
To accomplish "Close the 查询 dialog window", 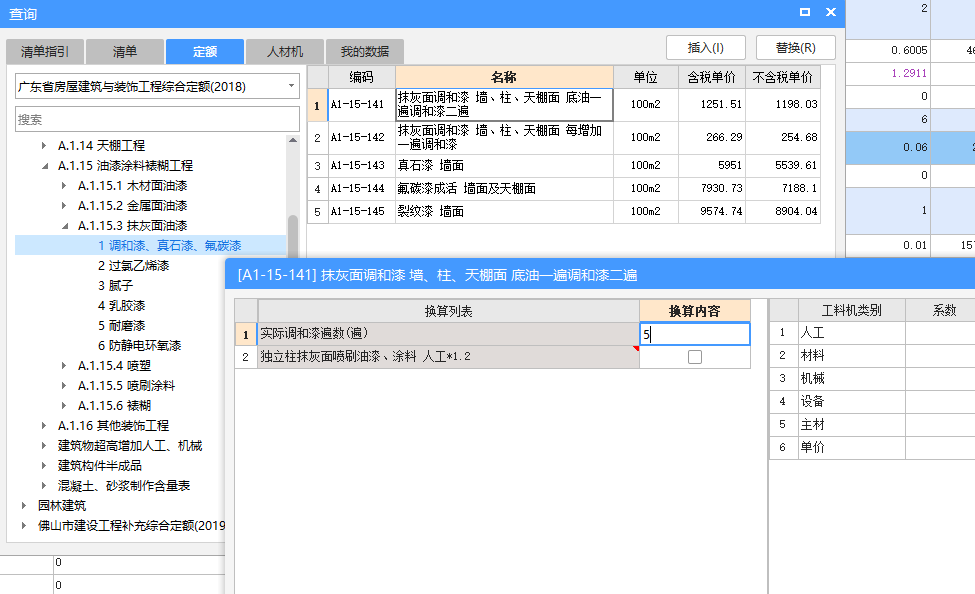I will [x=831, y=12].
